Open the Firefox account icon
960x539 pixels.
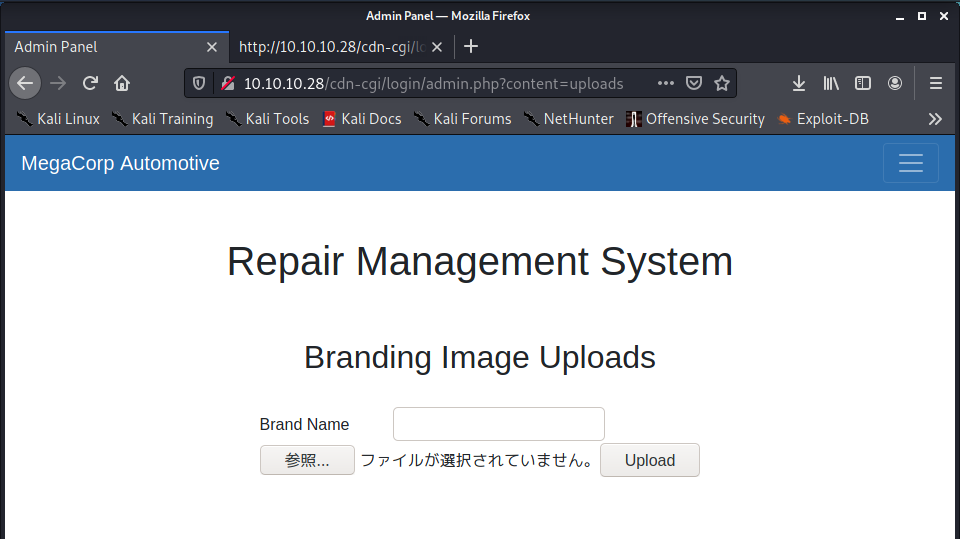tap(895, 83)
